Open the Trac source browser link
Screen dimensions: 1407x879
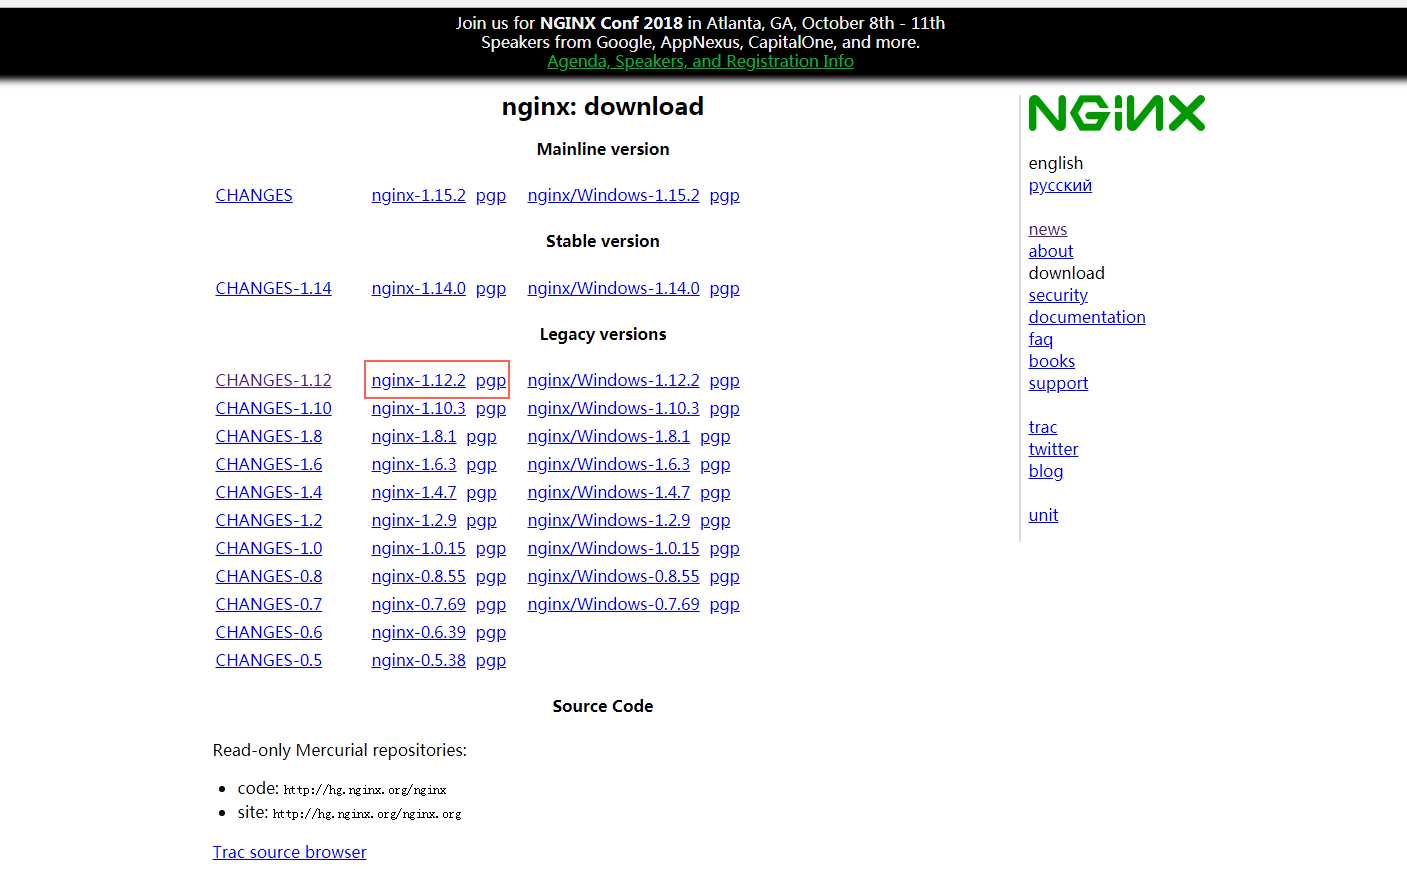point(289,852)
